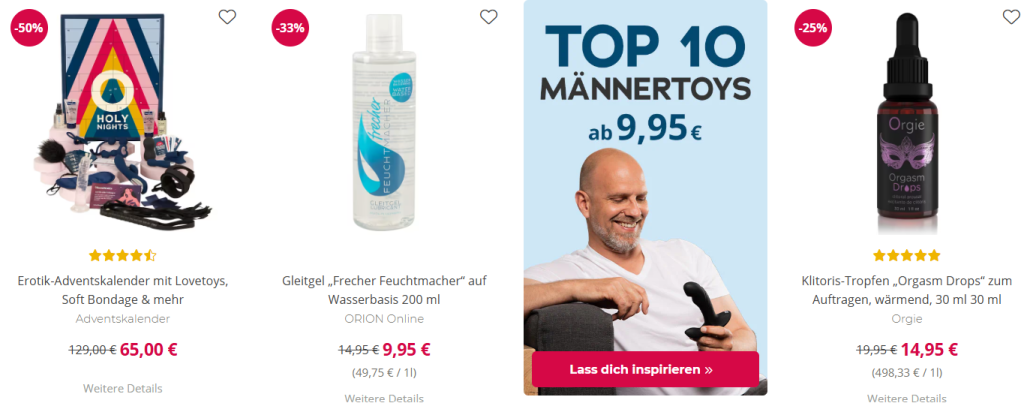
Task: Add Erotik-Adventskalender to wishlist via heart icon
Action: pyautogui.click(x=227, y=17)
